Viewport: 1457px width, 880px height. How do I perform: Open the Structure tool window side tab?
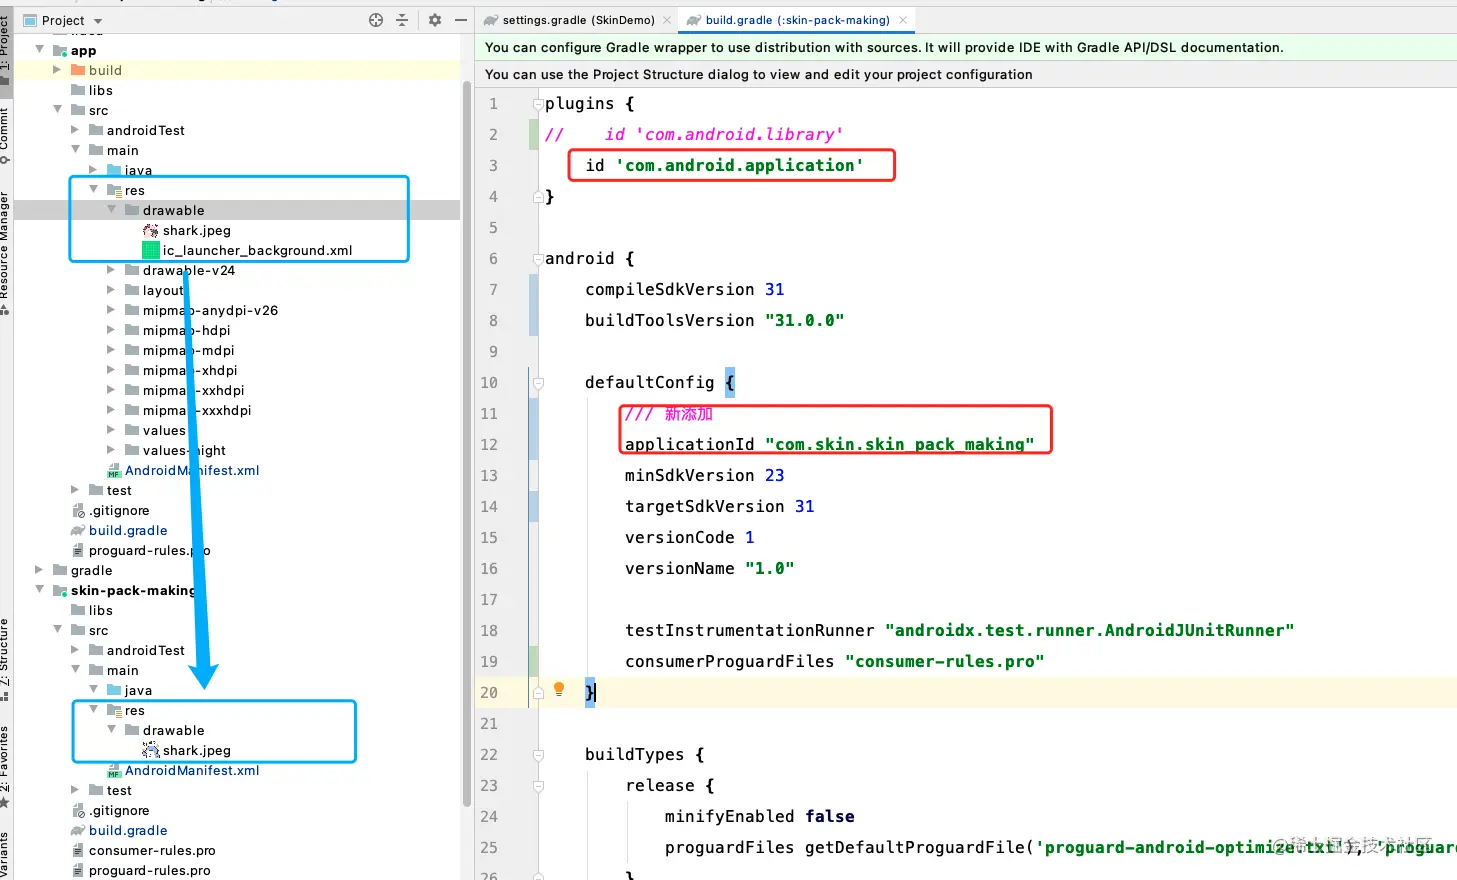pyautogui.click(x=5, y=660)
